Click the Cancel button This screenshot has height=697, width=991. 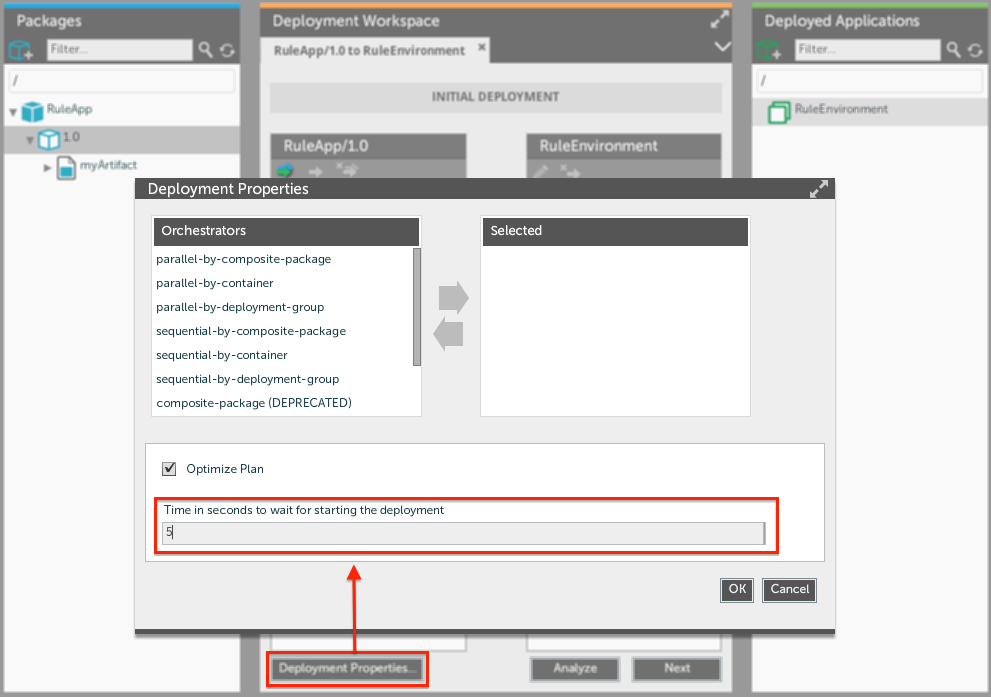(x=789, y=590)
